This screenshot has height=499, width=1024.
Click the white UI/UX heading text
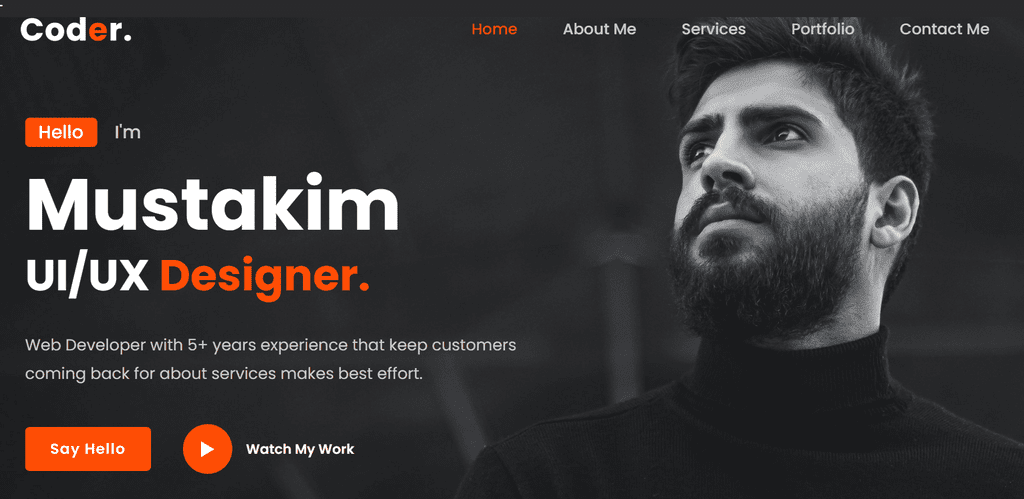[88, 276]
